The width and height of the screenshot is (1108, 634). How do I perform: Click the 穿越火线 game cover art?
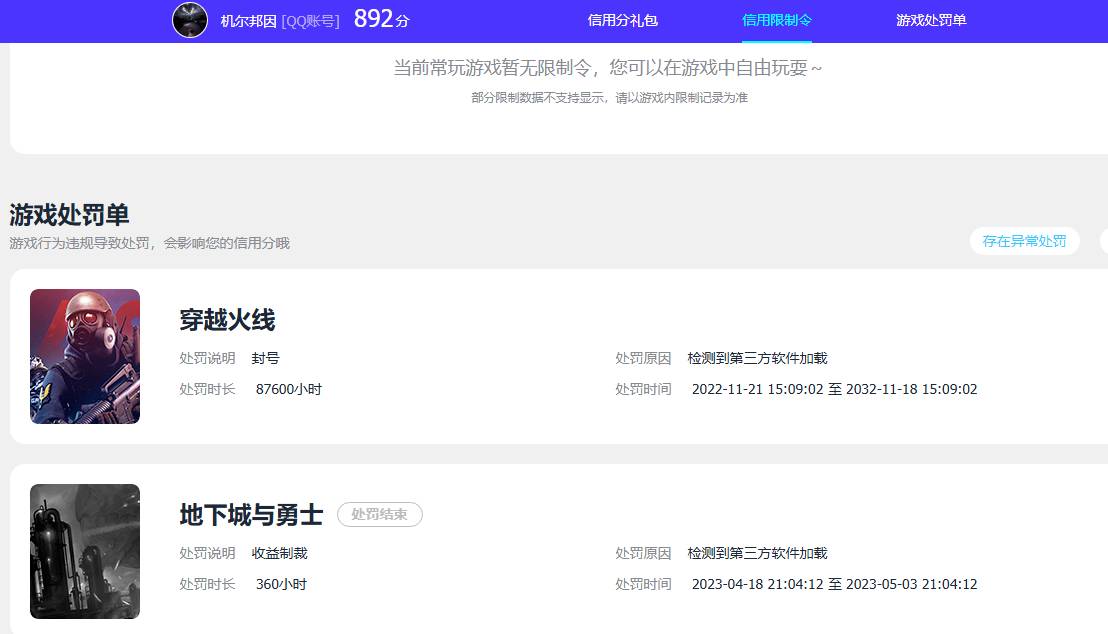84,356
